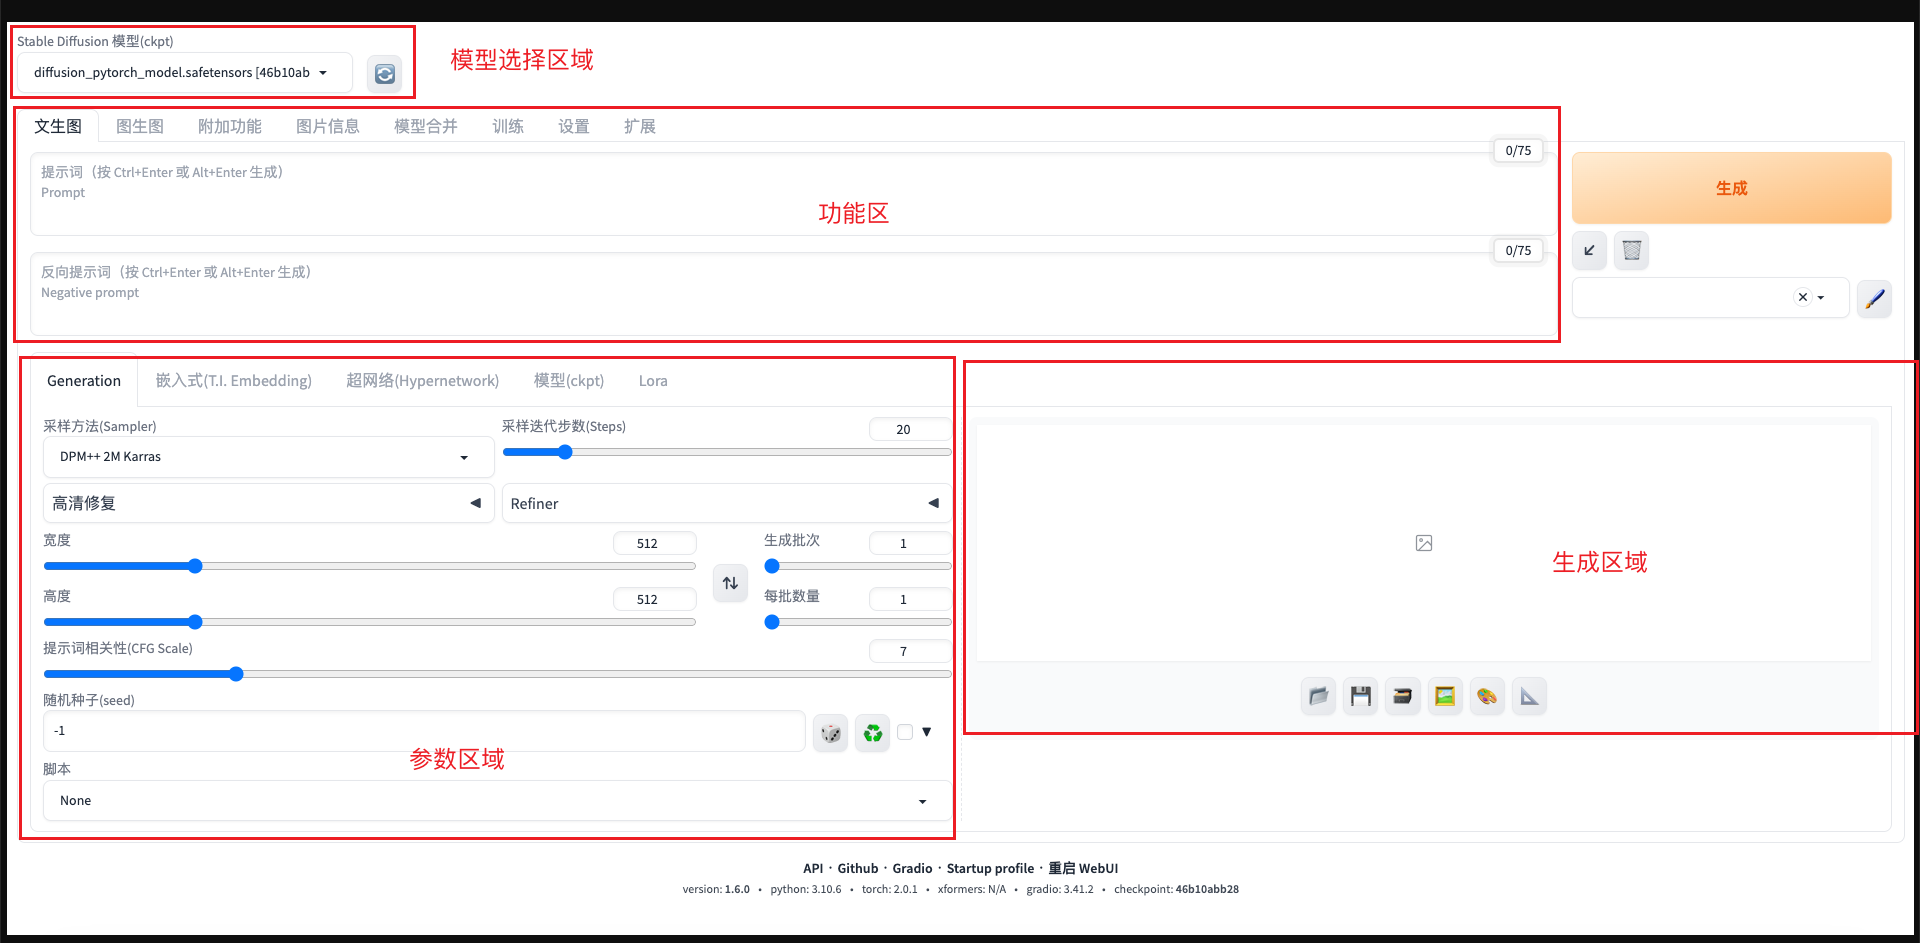This screenshot has width=1920, height=943.
Task: Adjust the 高度 height slider
Action: coord(370,622)
